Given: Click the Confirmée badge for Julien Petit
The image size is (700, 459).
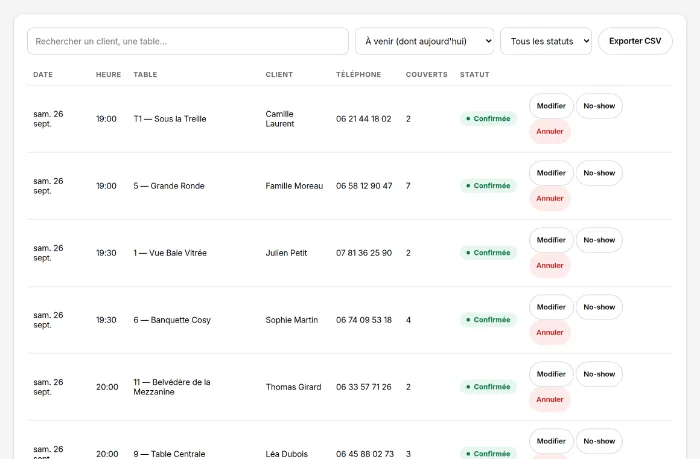Looking at the screenshot, I should pos(488,253).
